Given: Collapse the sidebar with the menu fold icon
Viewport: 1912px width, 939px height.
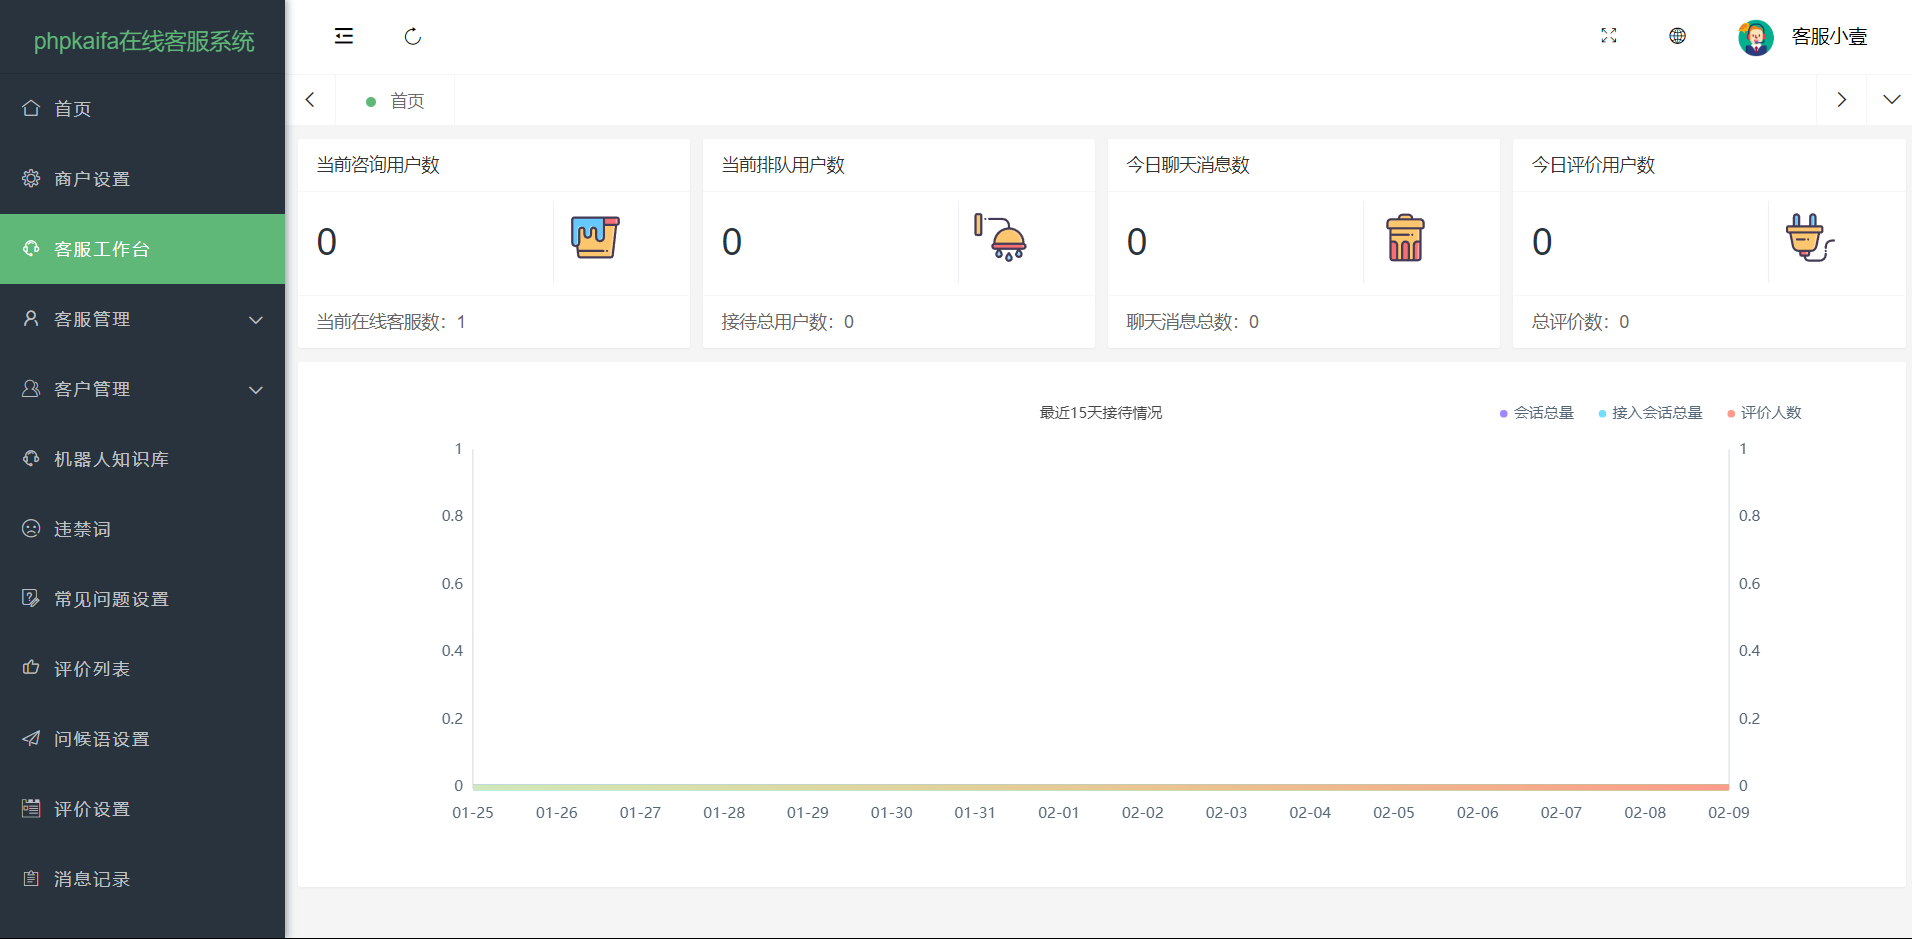Looking at the screenshot, I should point(344,37).
